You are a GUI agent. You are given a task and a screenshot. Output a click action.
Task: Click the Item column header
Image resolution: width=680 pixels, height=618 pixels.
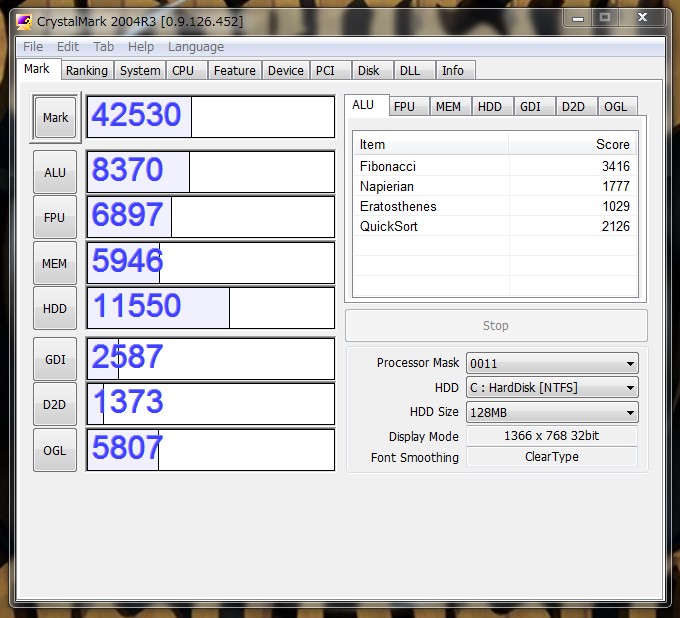(431, 144)
